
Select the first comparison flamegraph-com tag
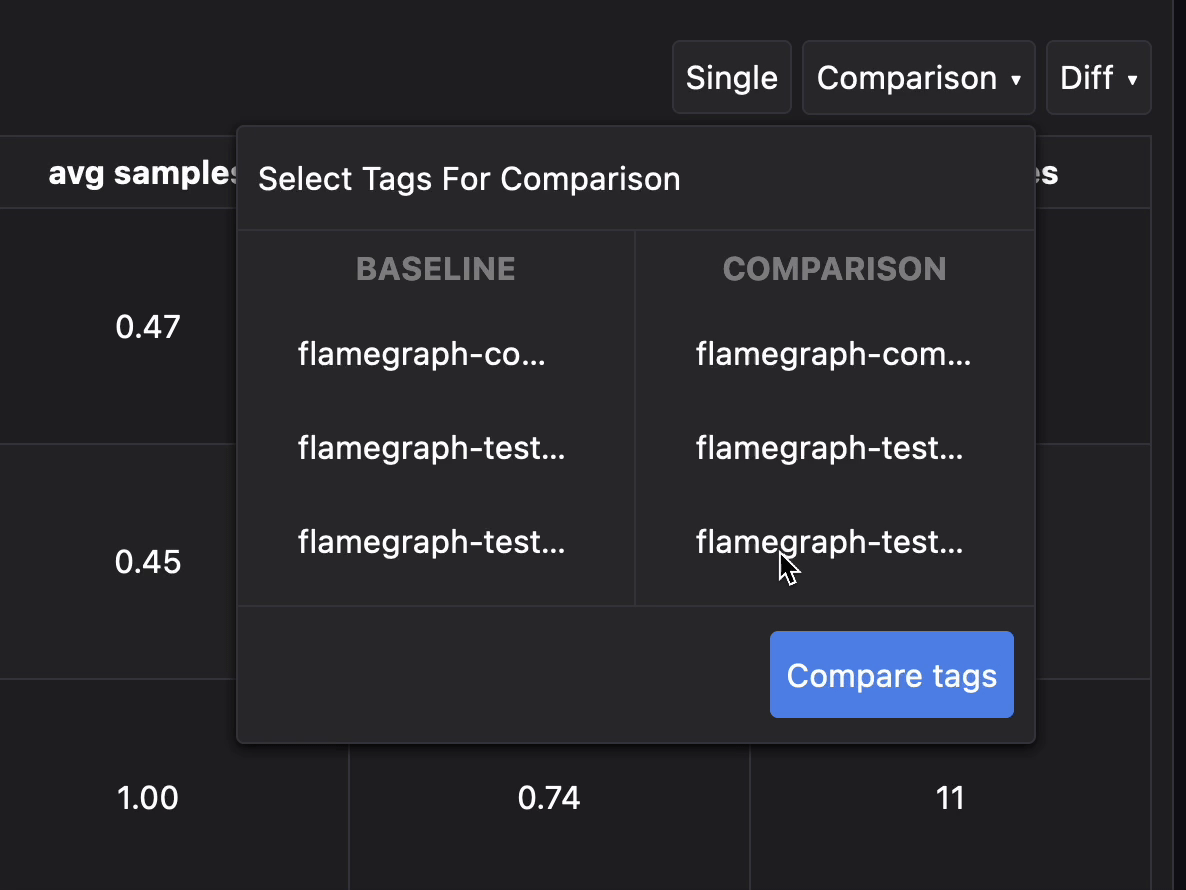[833, 354]
